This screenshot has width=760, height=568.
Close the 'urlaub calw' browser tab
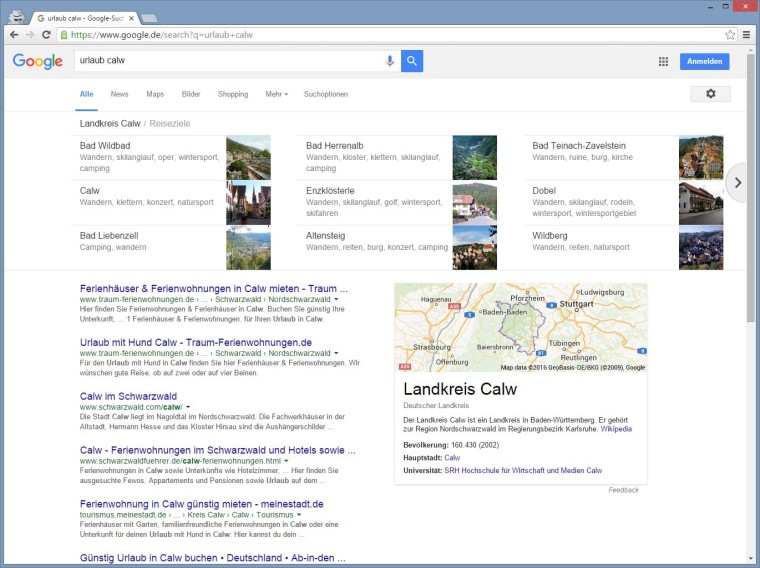tap(131, 18)
